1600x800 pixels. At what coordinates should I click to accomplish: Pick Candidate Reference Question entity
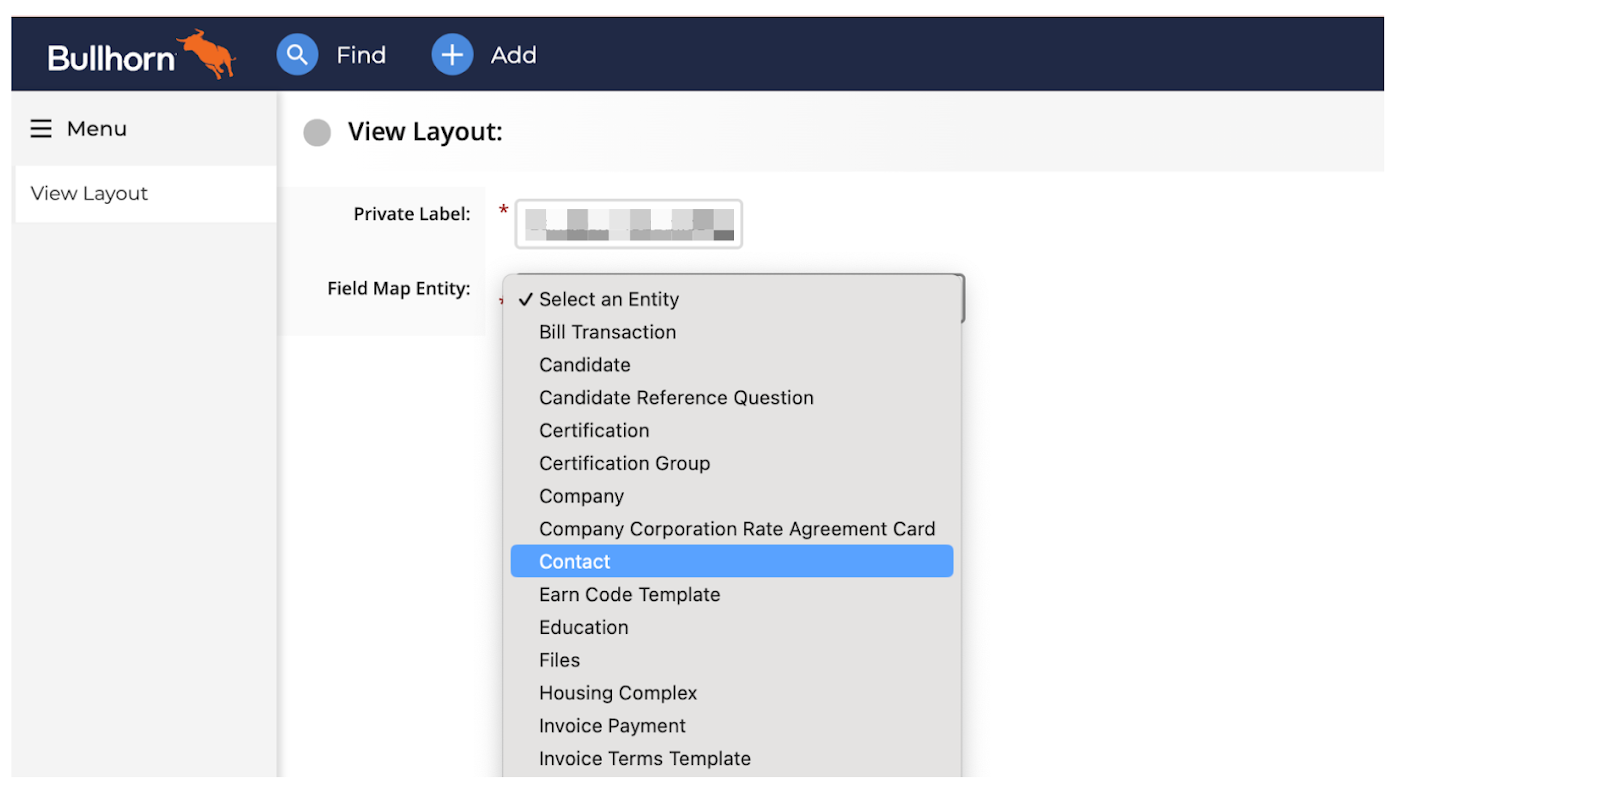(676, 398)
